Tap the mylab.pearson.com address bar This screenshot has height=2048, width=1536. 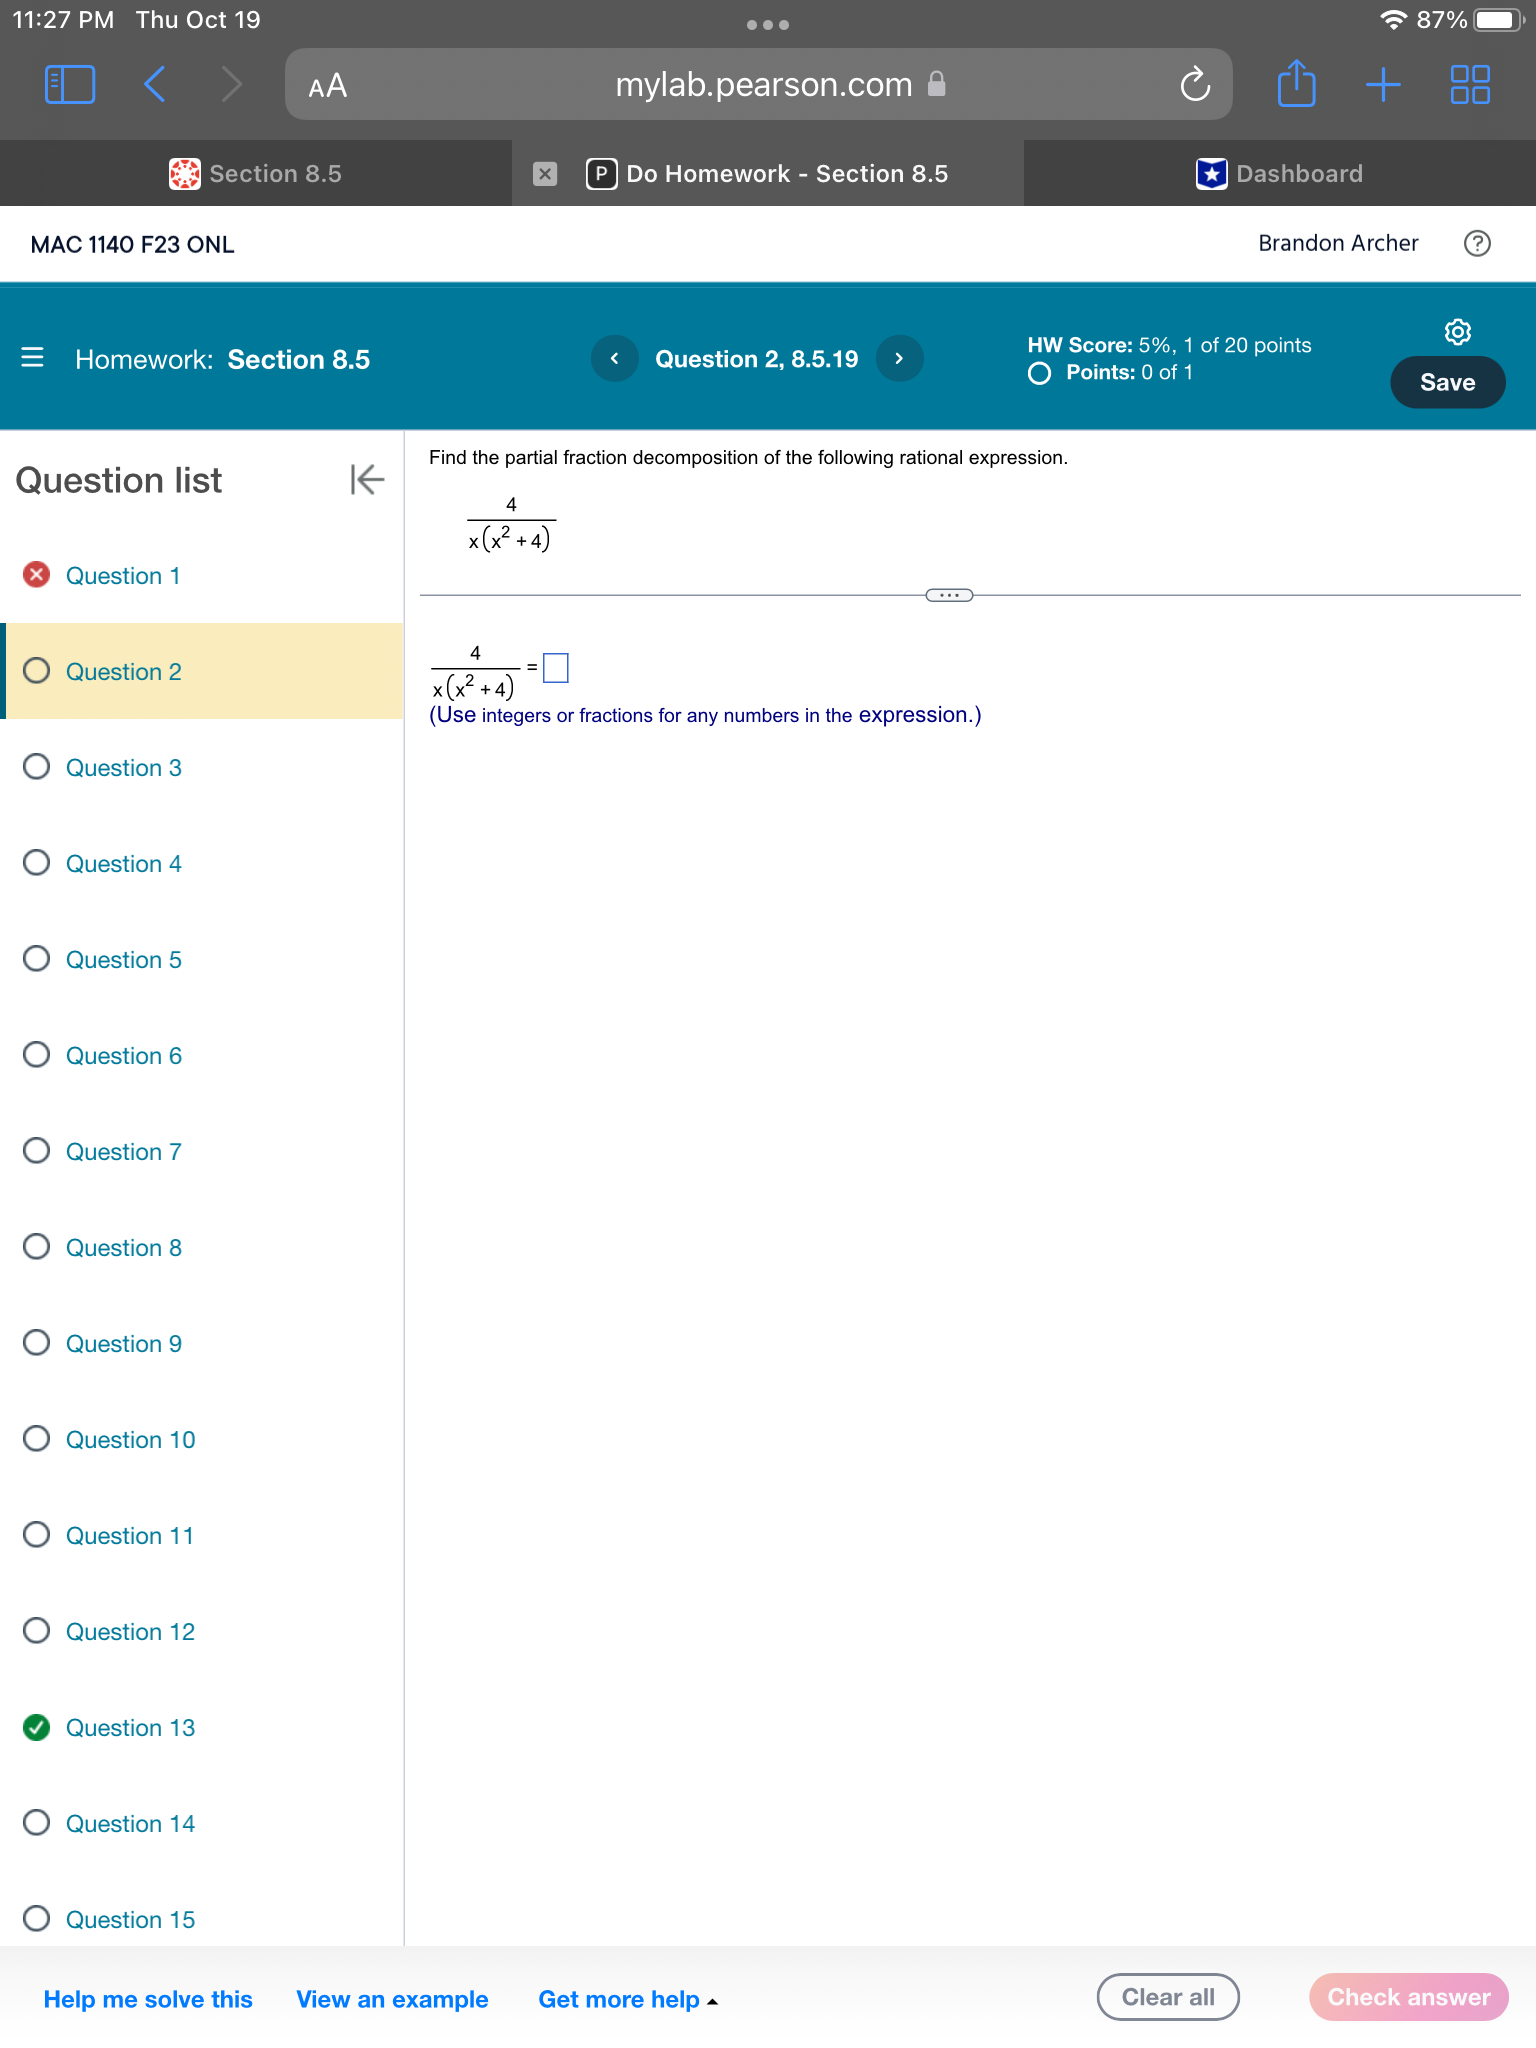[759, 84]
